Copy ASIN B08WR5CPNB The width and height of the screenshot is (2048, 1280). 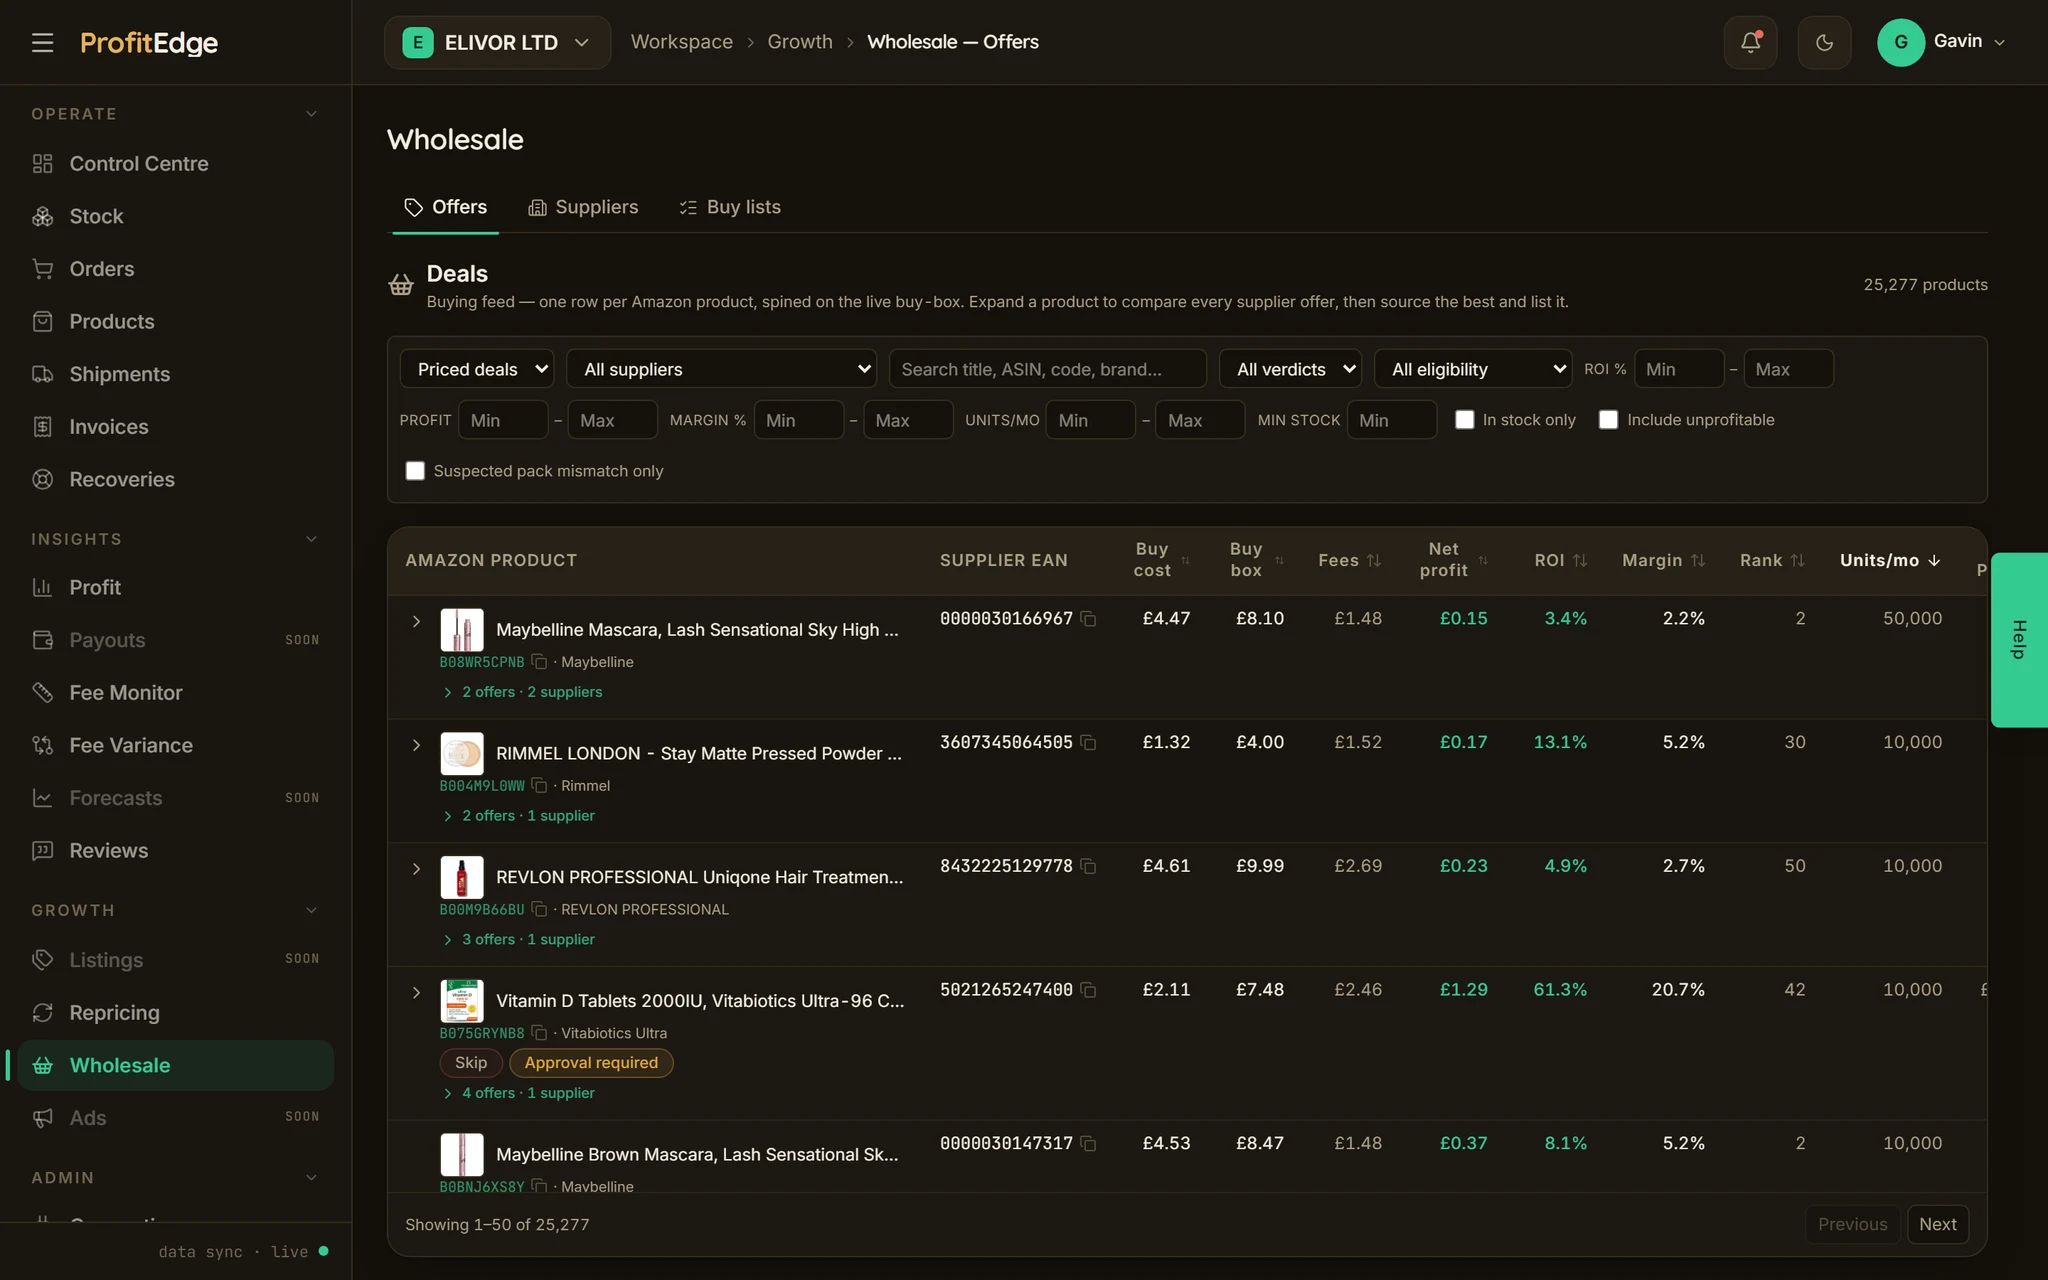tap(539, 662)
